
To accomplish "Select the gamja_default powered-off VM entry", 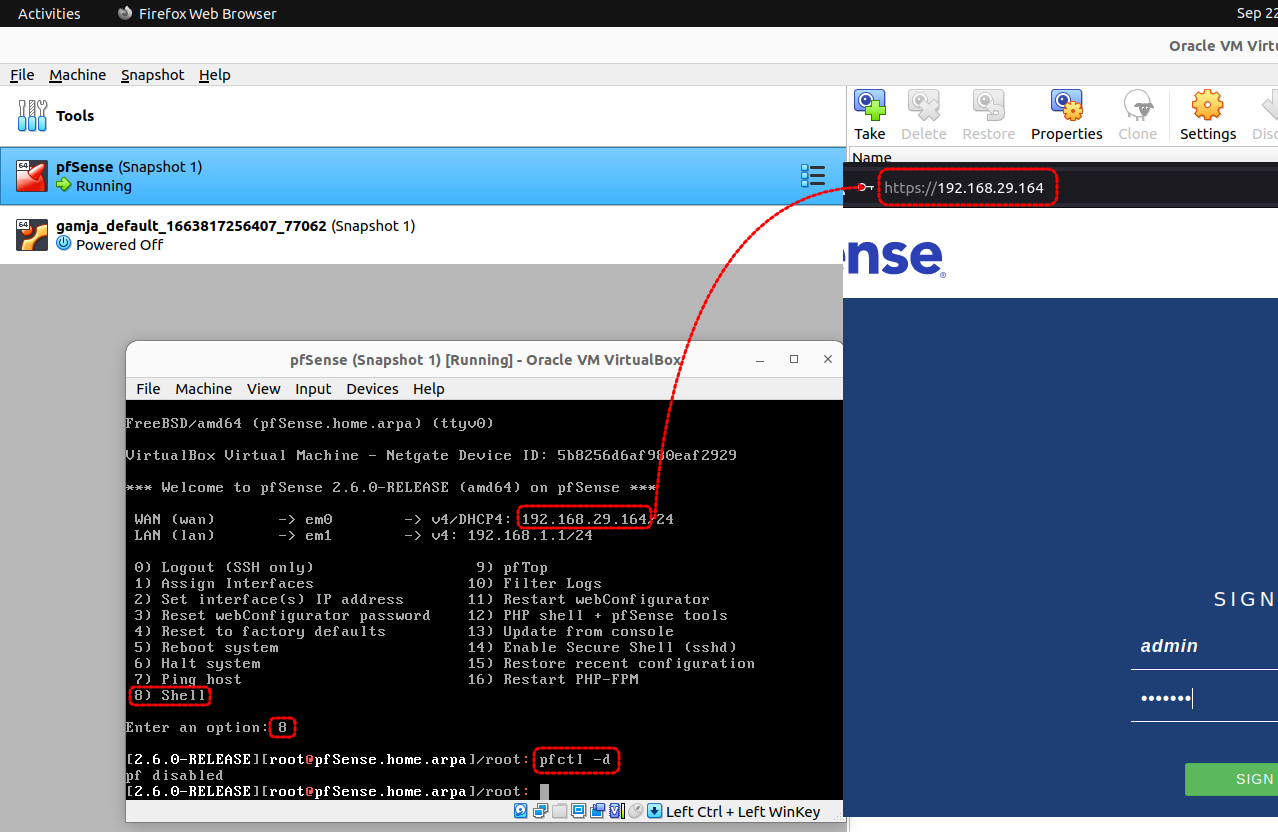I will click(x=424, y=235).
